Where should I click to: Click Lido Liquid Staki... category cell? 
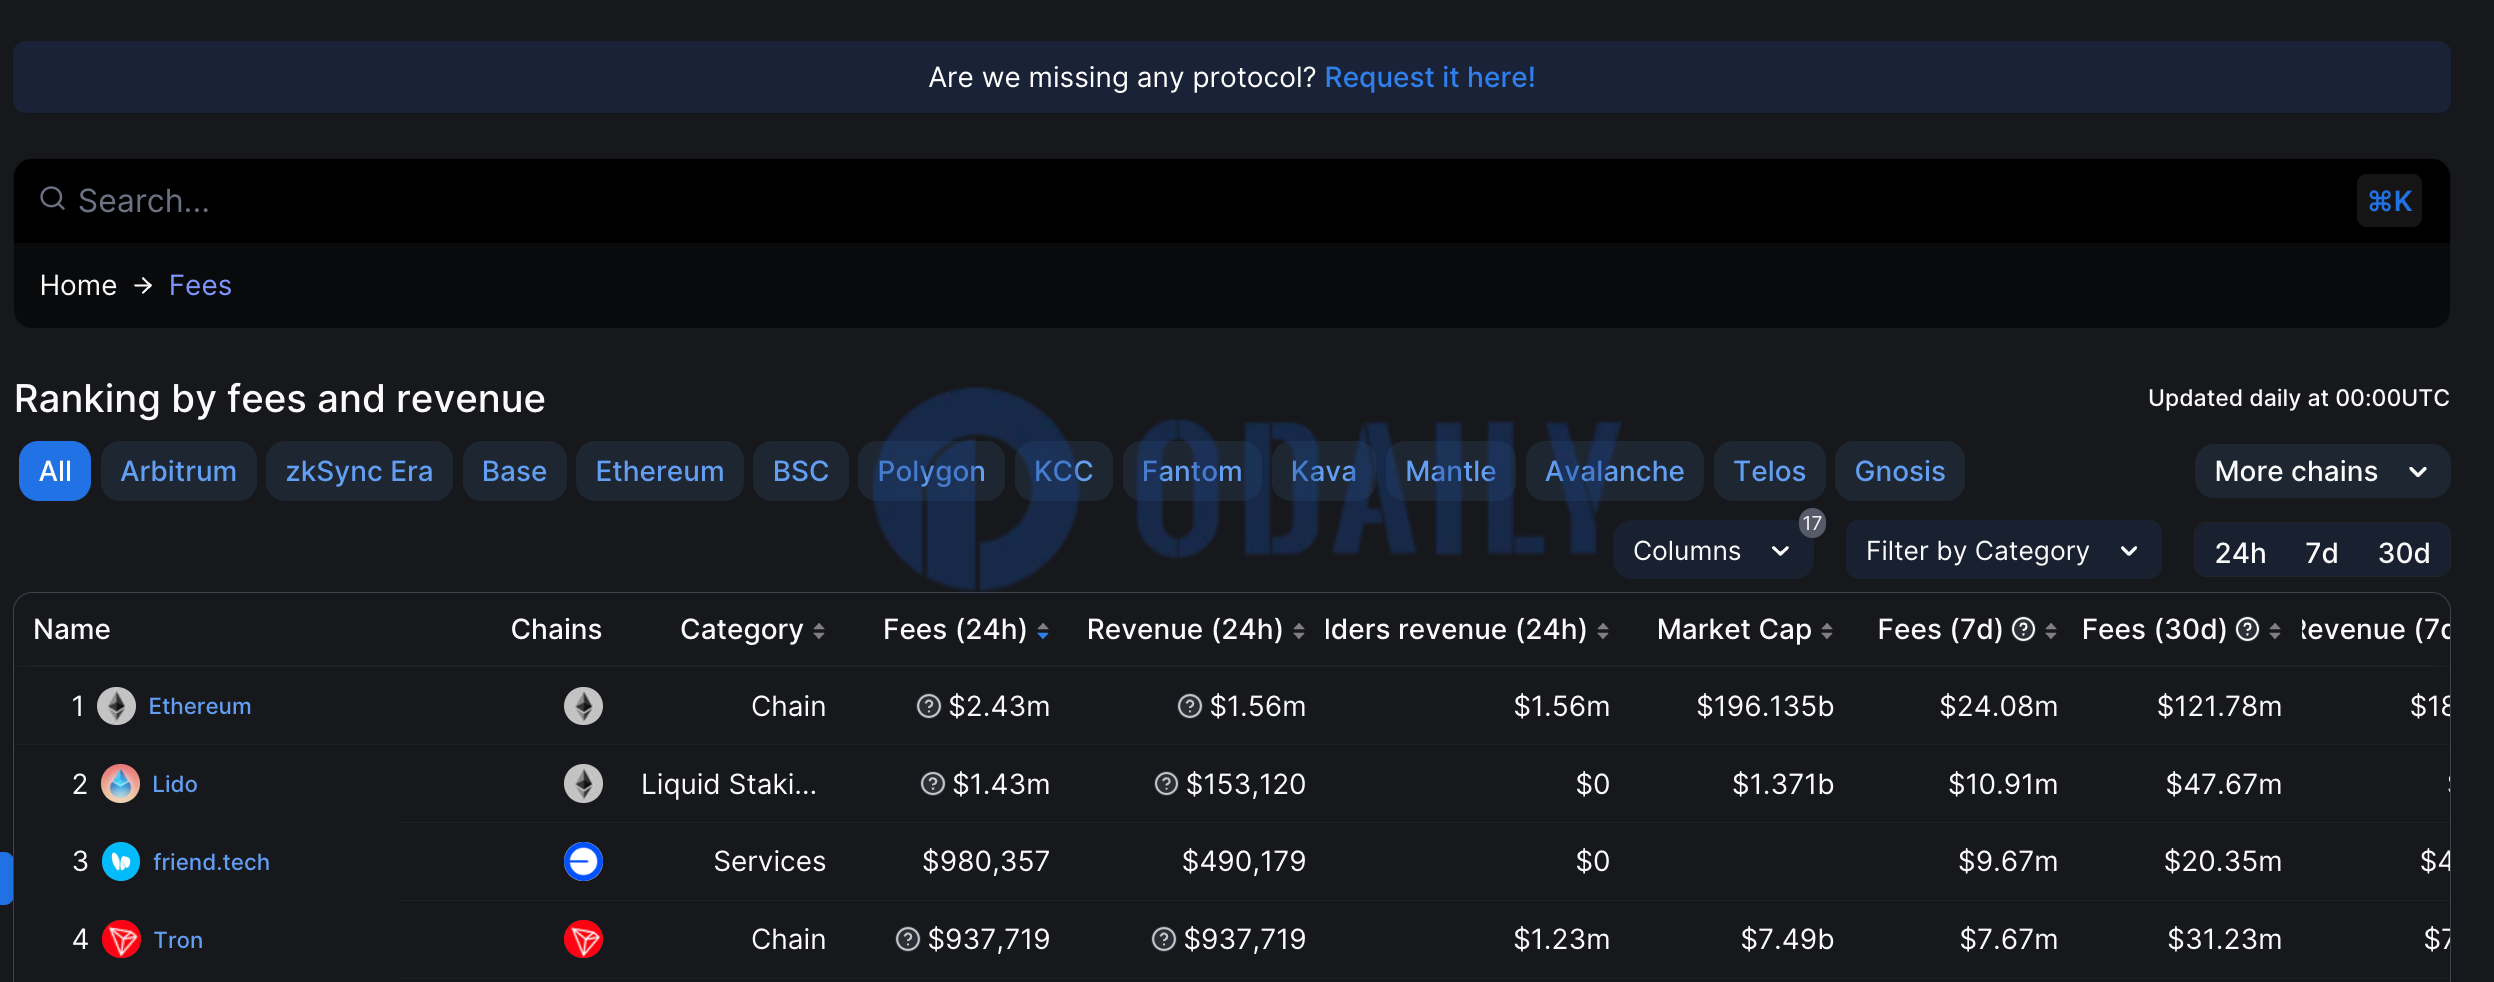(729, 784)
